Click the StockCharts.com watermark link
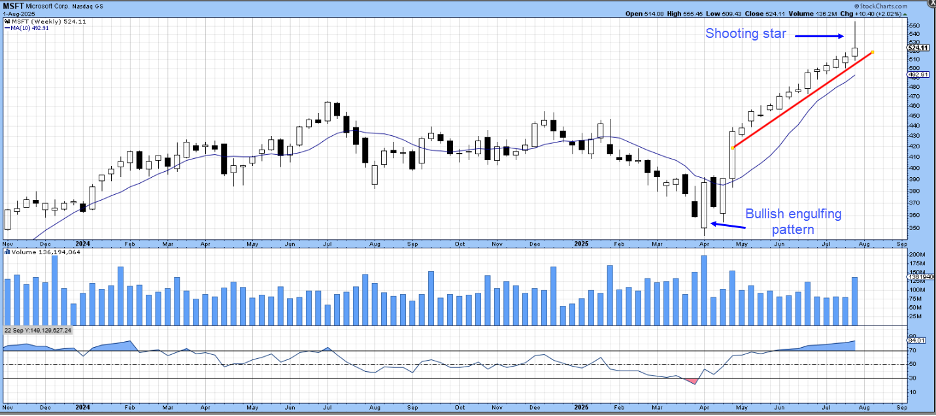The width and height of the screenshot is (936, 416). 899,7
